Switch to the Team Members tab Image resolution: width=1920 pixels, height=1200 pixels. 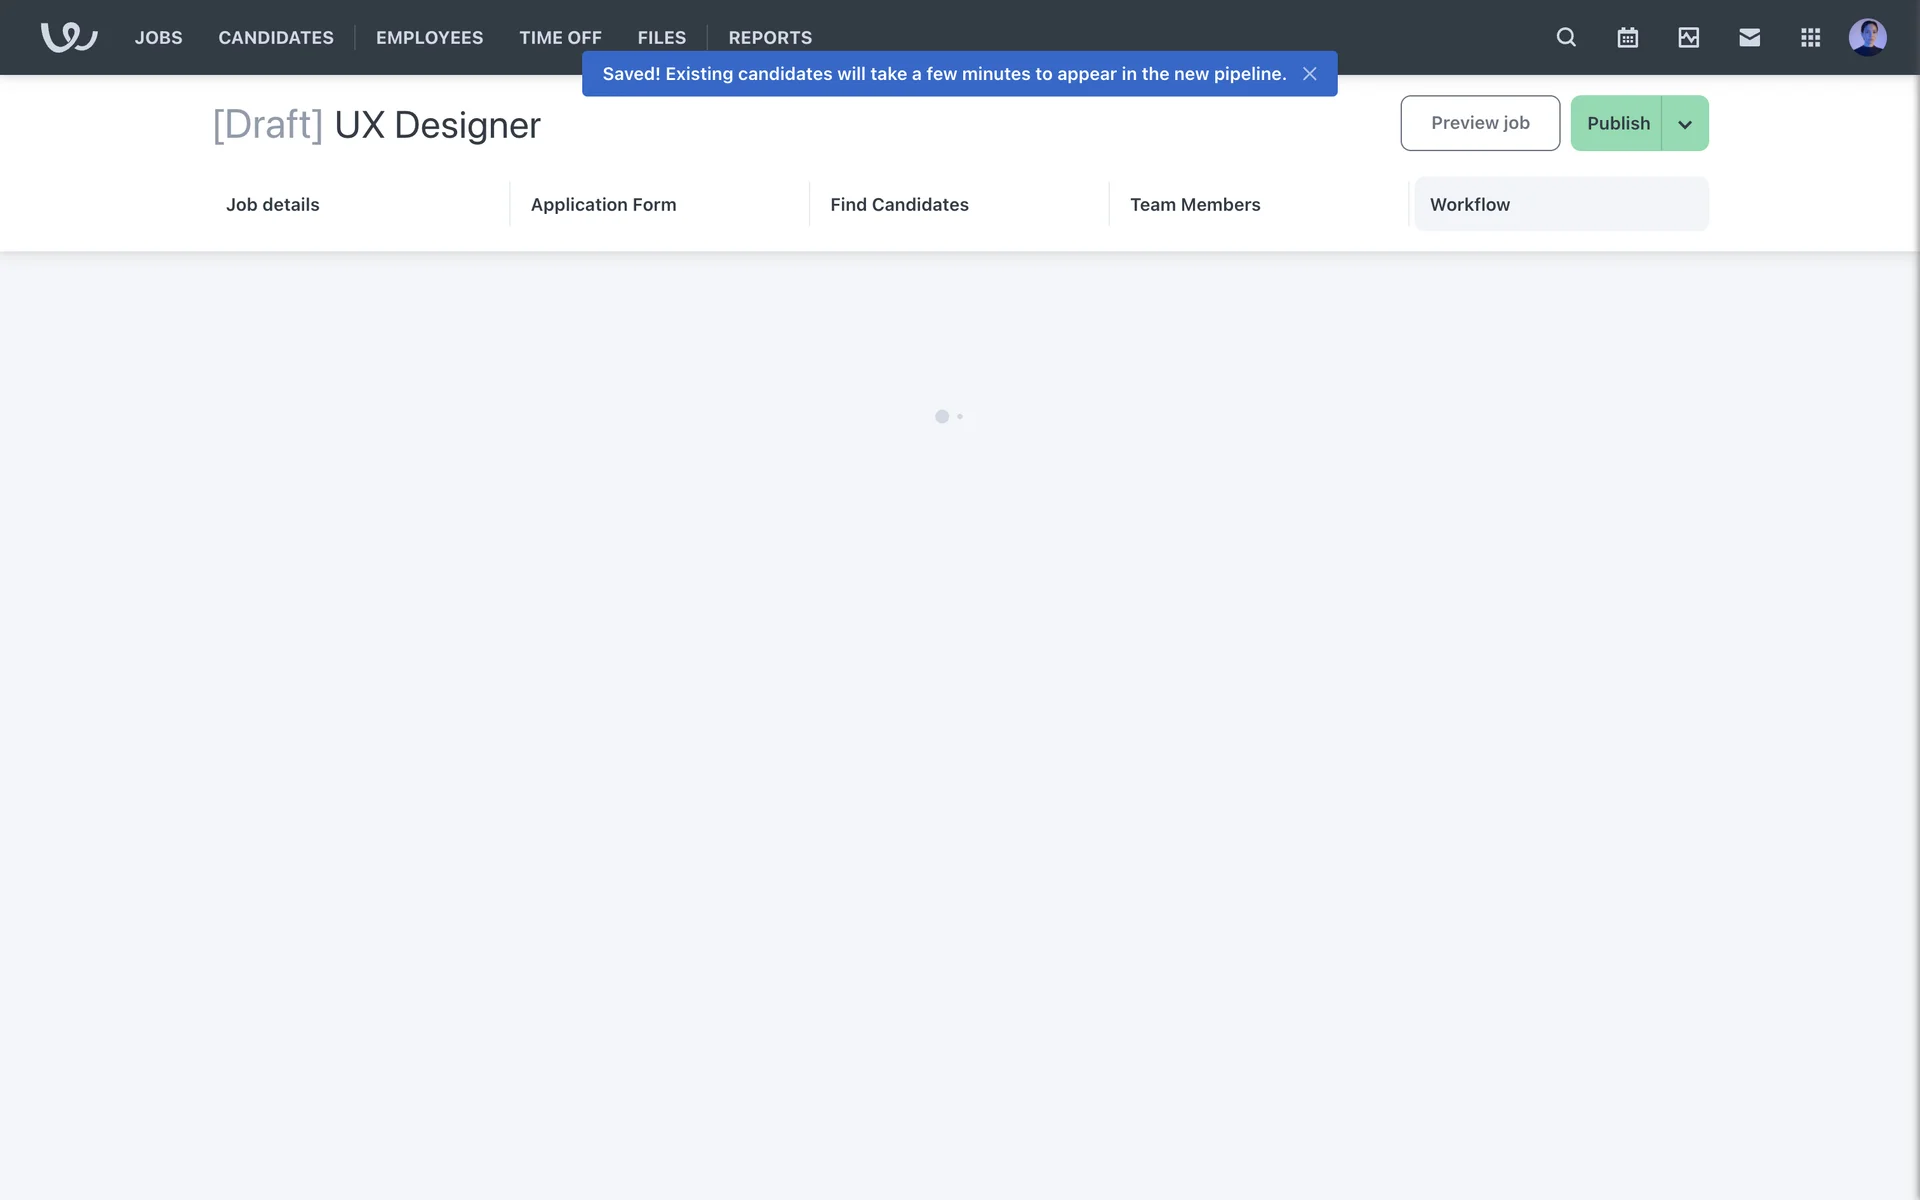click(1195, 204)
